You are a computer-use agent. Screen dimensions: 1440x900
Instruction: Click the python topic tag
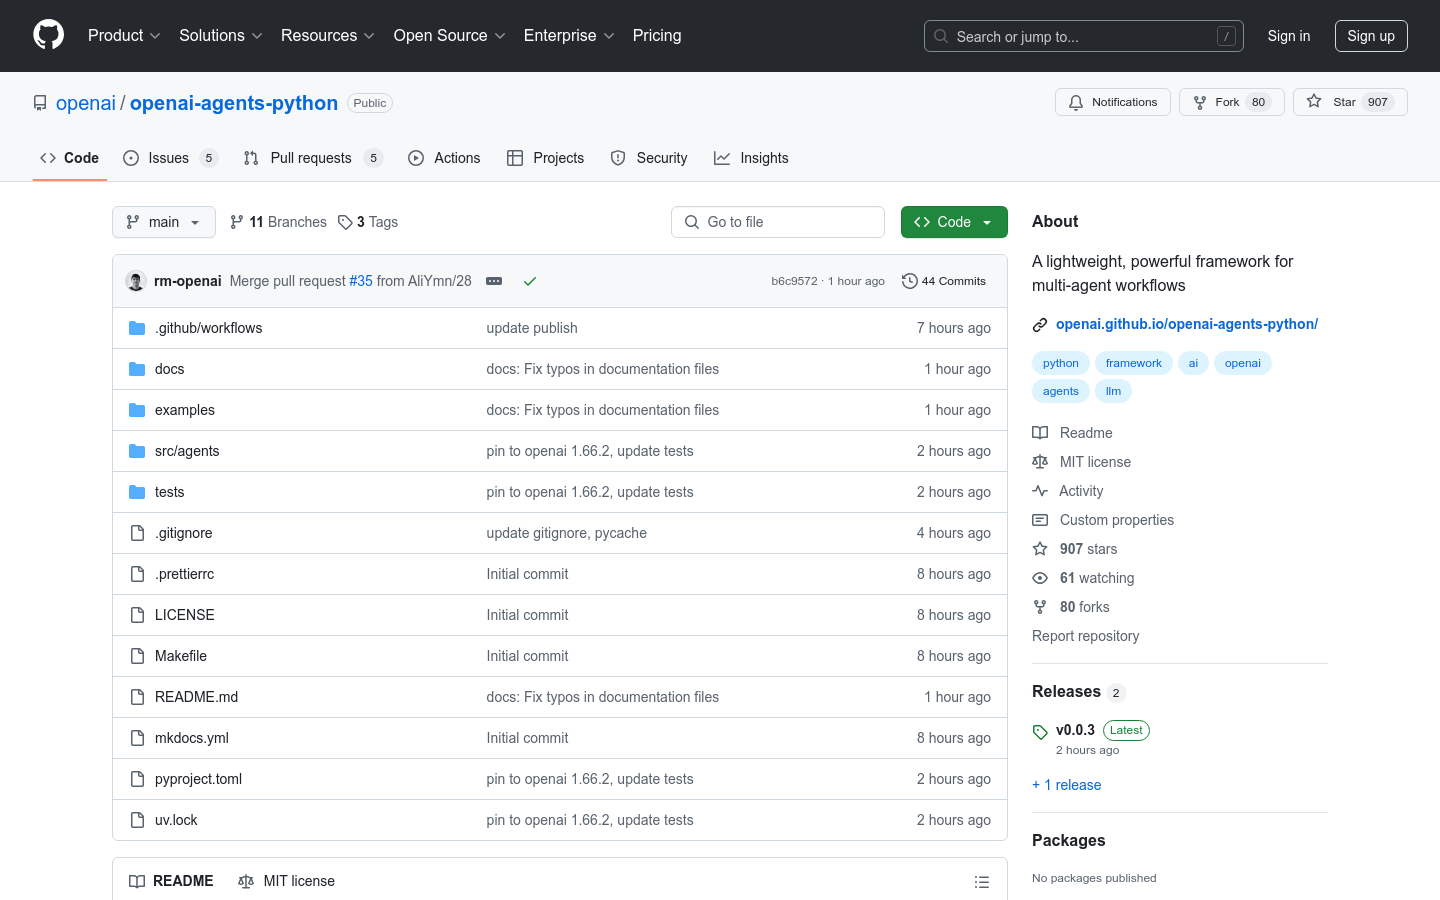pos(1060,362)
